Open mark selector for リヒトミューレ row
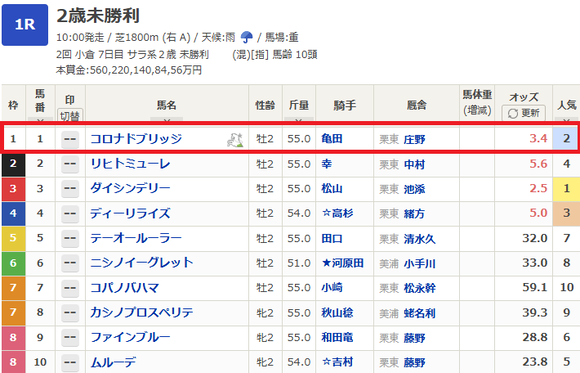Image resolution: width=580 pixels, height=373 pixels. pyautogui.click(x=70, y=164)
